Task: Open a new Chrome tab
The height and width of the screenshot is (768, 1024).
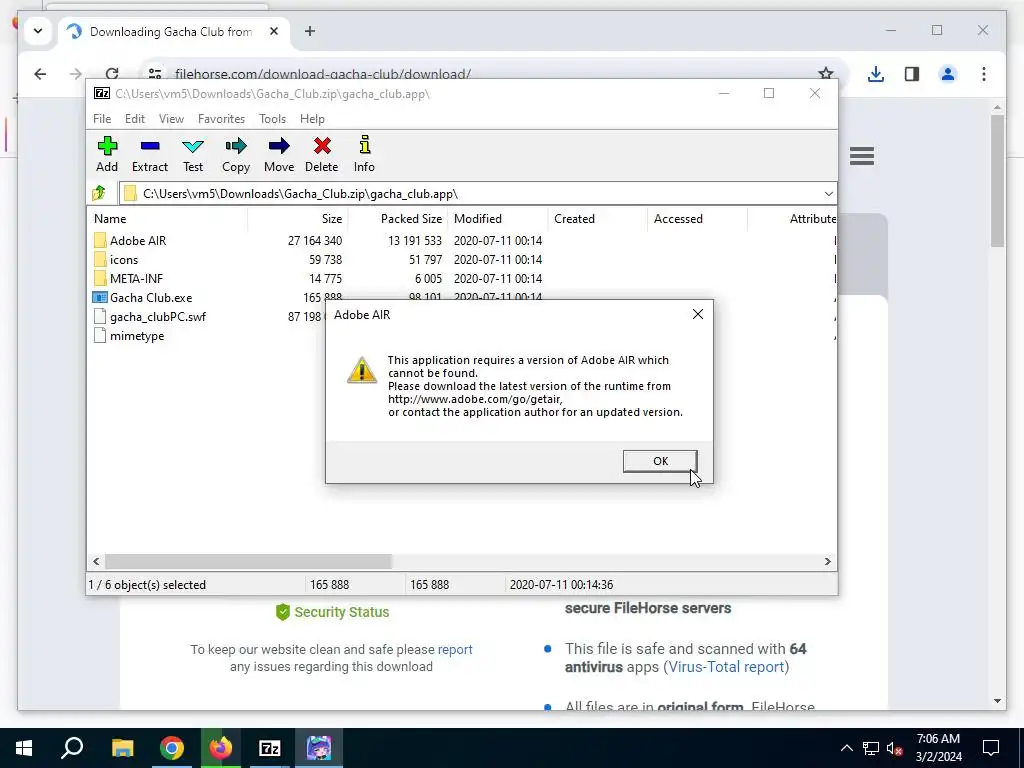Action: 310,31
